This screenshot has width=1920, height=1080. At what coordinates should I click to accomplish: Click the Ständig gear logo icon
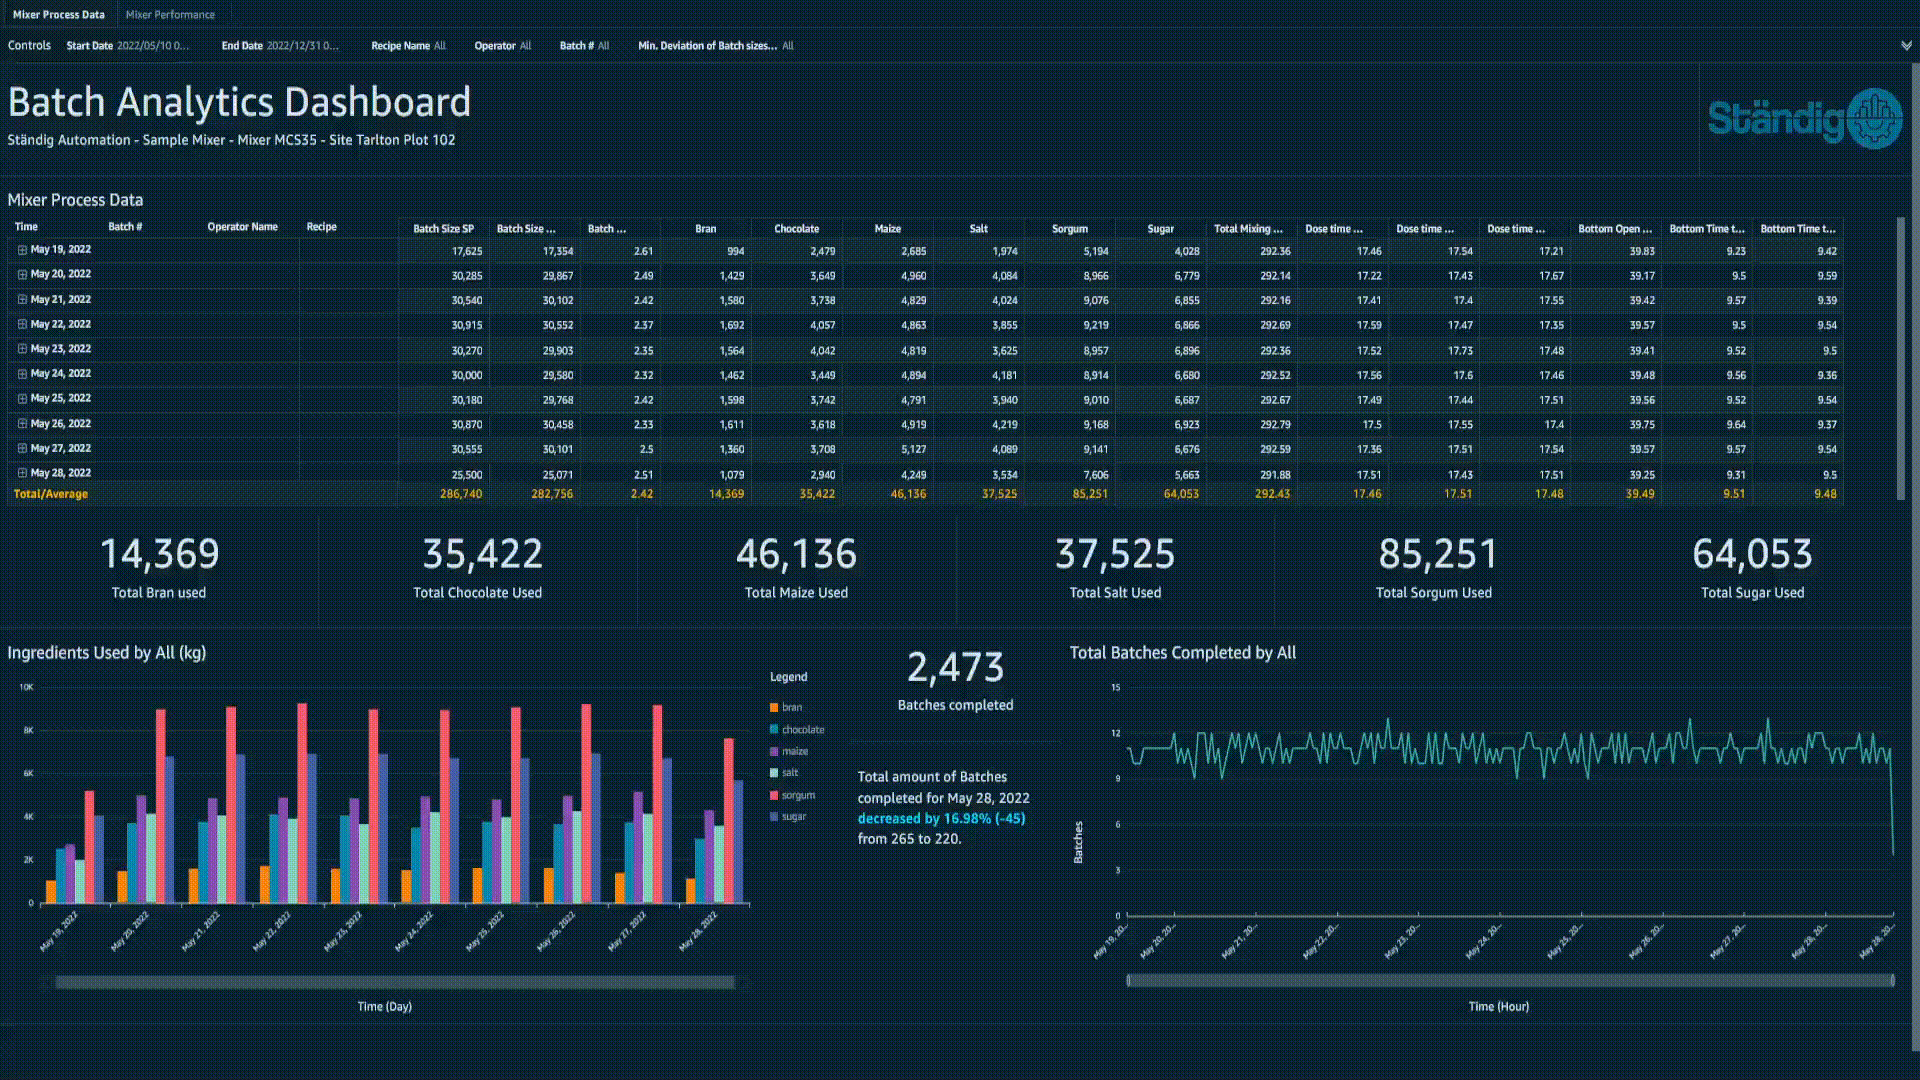[x=1874, y=119]
